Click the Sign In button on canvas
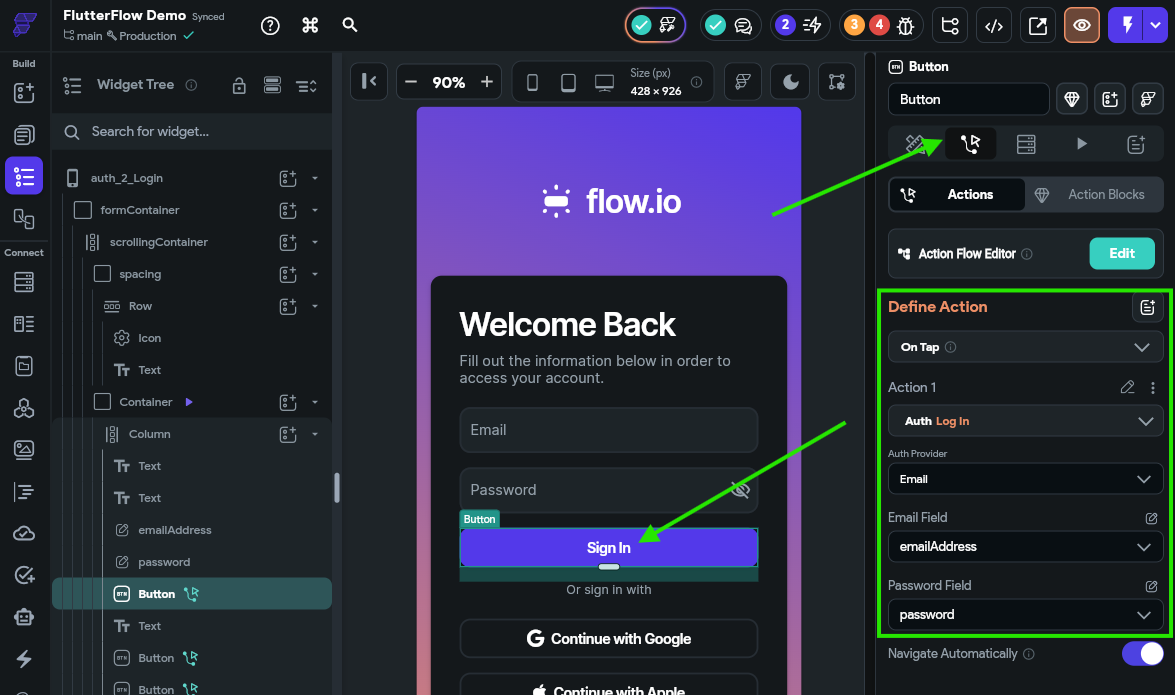The image size is (1175, 695). coord(608,548)
